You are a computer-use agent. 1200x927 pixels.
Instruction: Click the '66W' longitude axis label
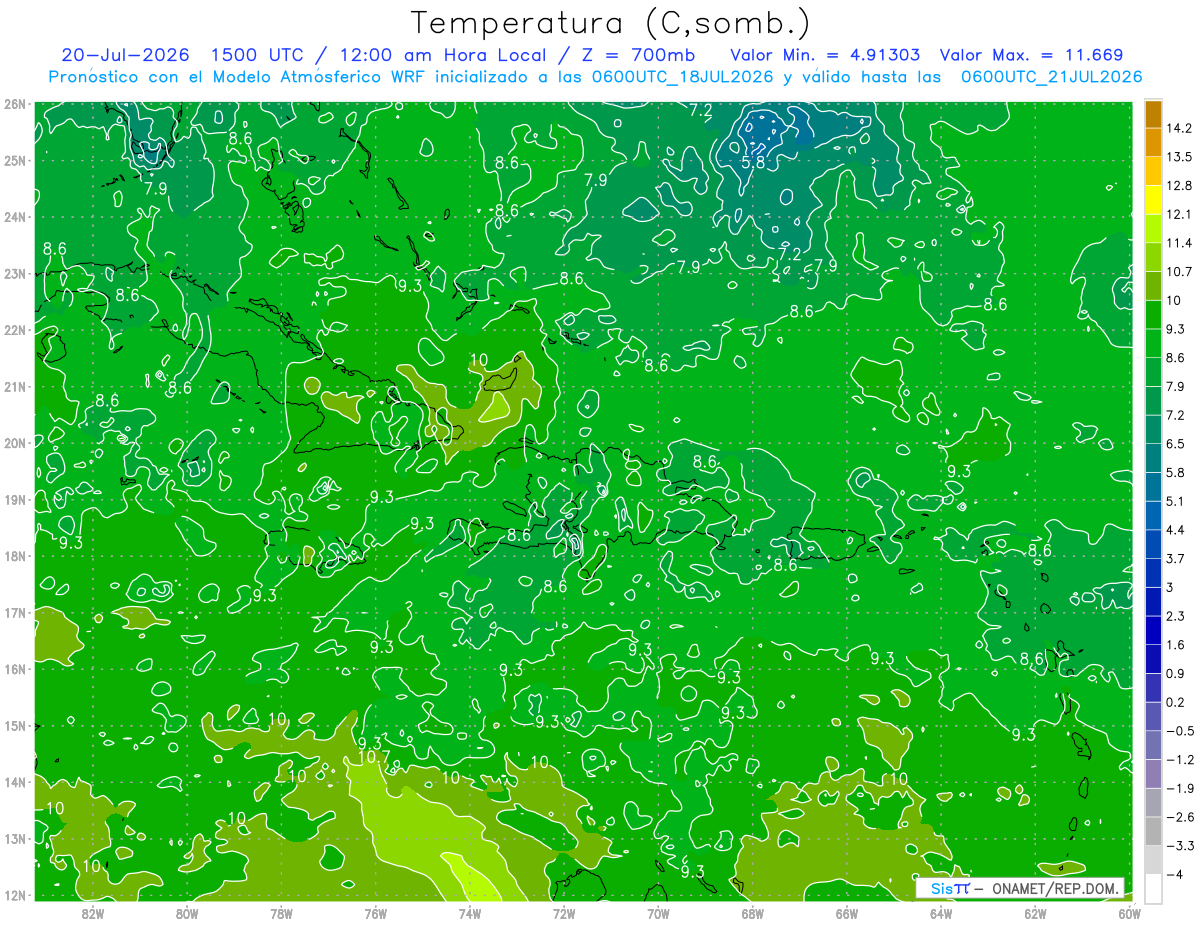pos(846,913)
